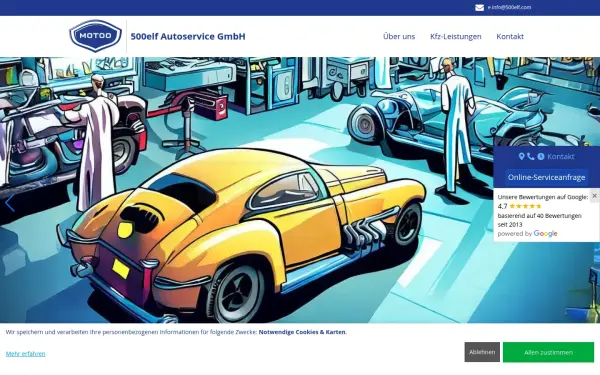Open the Kfz-Leistungen menu
This screenshot has height=375, width=600.
(455, 36)
